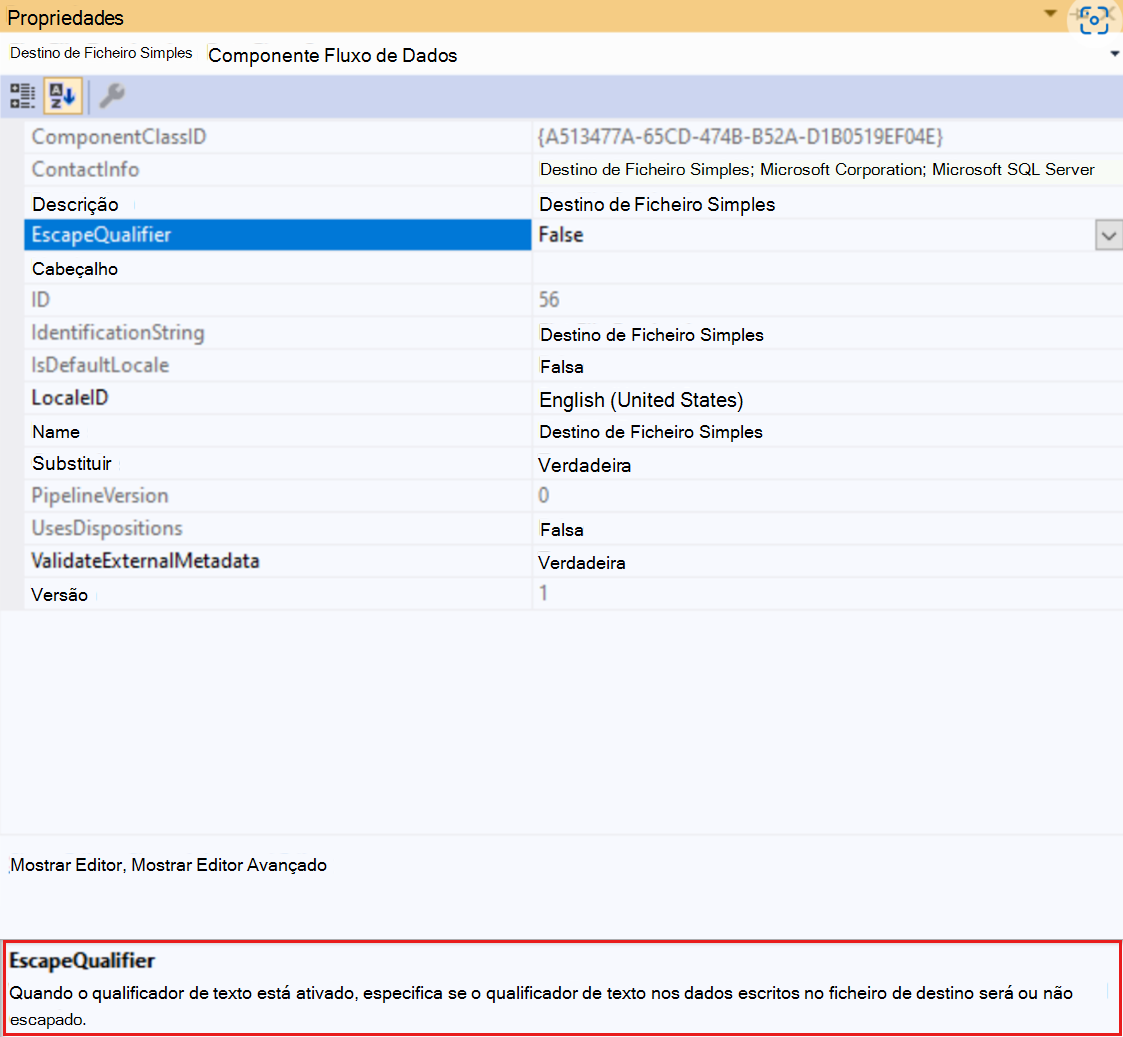This screenshot has width=1123, height=1037.
Task: Select the ContactInfo property
Action: click(x=85, y=170)
